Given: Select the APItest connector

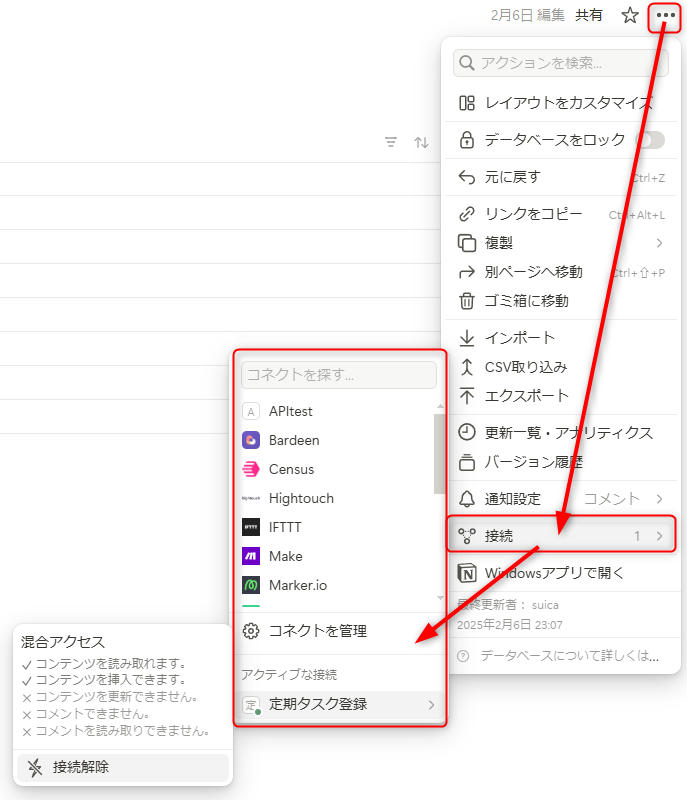Looking at the screenshot, I should tap(337, 411).
